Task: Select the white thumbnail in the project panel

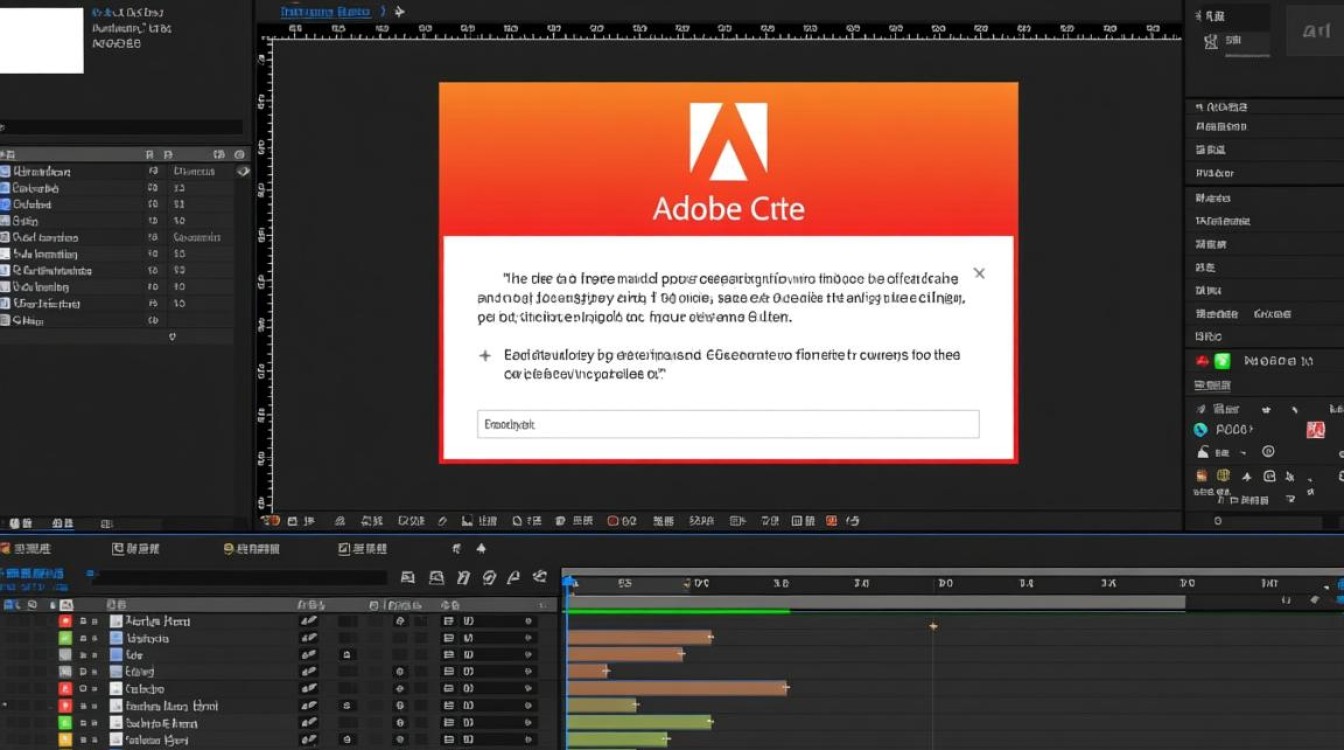Action: point(41,40)
